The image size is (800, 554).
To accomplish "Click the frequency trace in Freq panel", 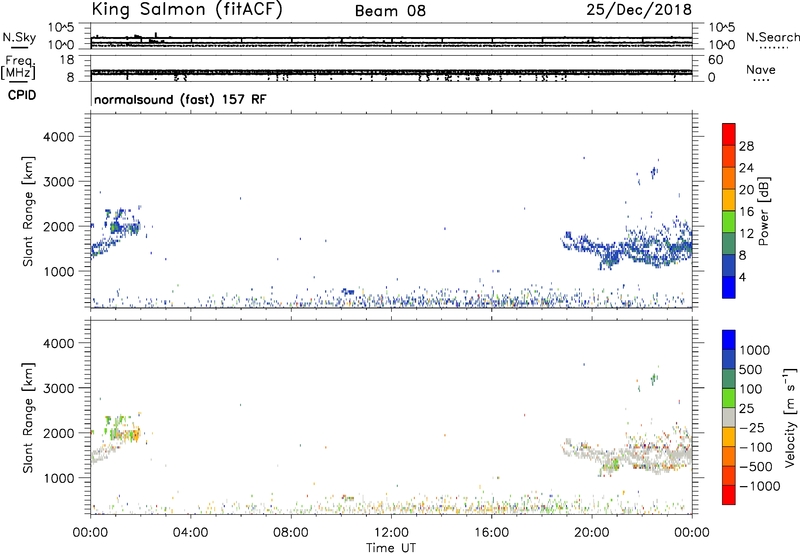I will (x=391, y=72).
